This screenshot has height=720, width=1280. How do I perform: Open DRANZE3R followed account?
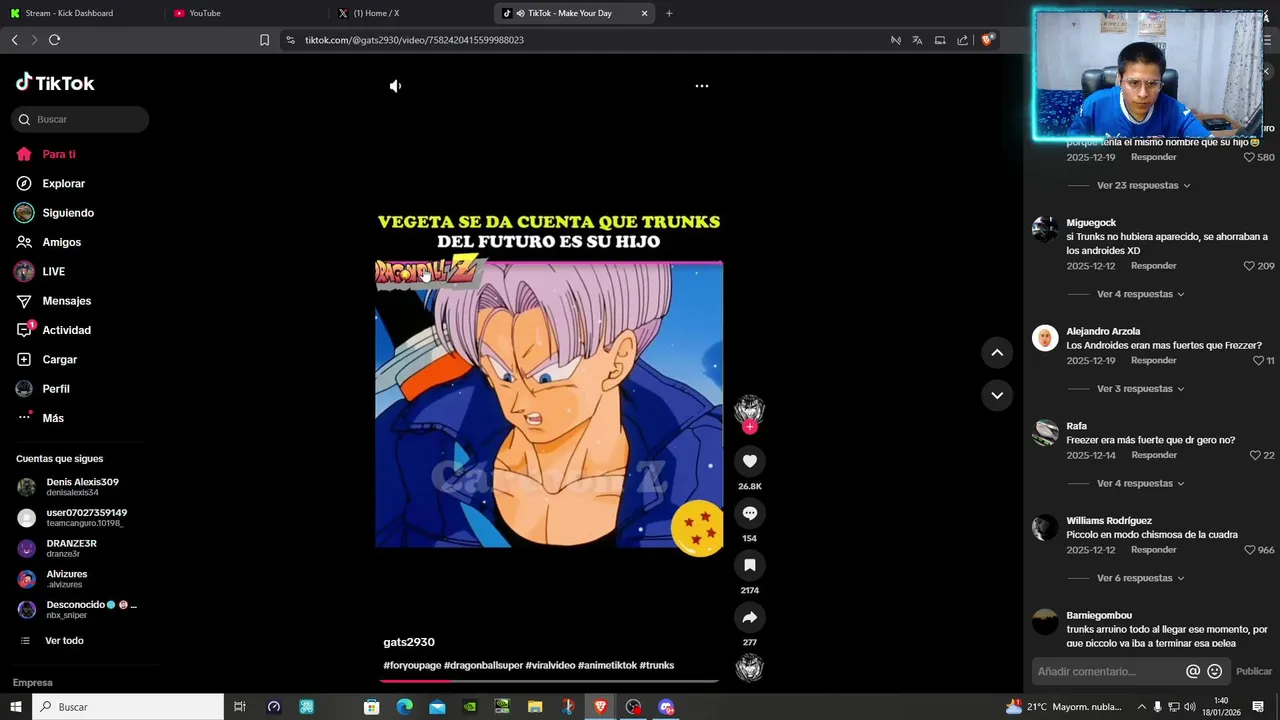point(72,548)
